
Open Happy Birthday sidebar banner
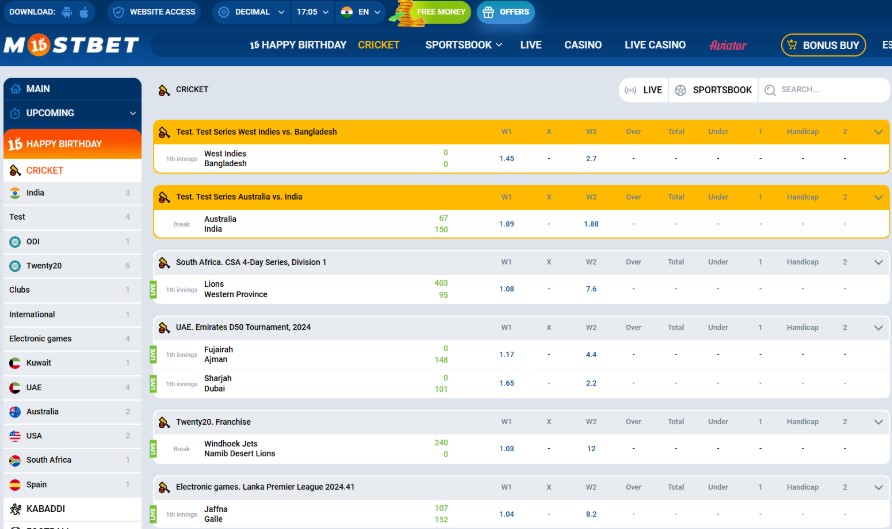click(x=72, y=144)
